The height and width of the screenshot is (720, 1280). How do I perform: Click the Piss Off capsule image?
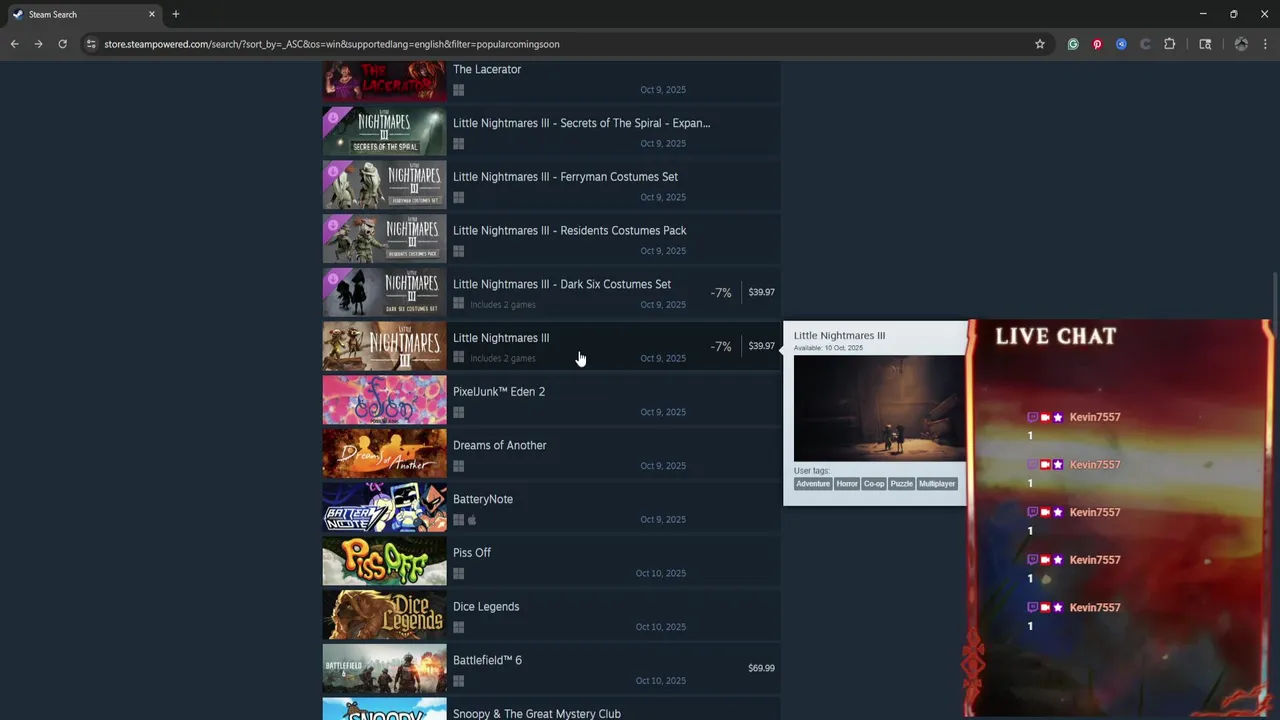384,561
